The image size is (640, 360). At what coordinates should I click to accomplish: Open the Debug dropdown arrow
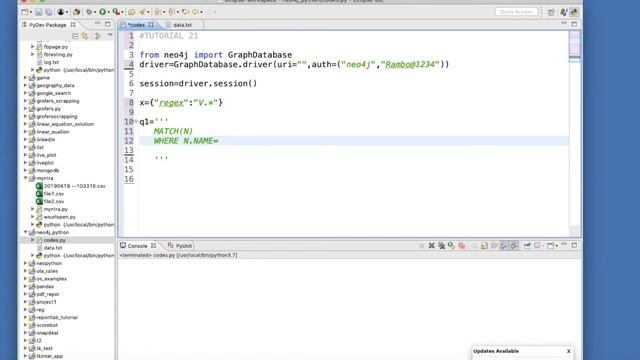(95, 12)
